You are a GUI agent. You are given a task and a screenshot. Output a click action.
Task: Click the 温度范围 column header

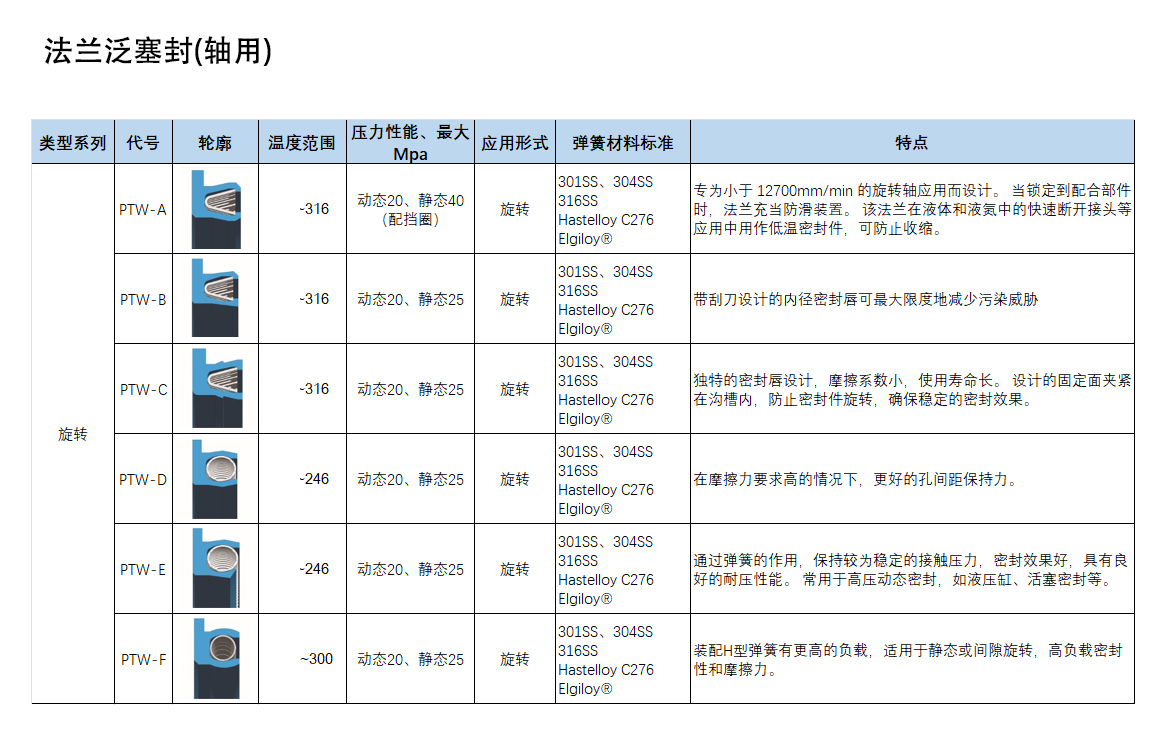pyautogui.click(x=302, y=142)
